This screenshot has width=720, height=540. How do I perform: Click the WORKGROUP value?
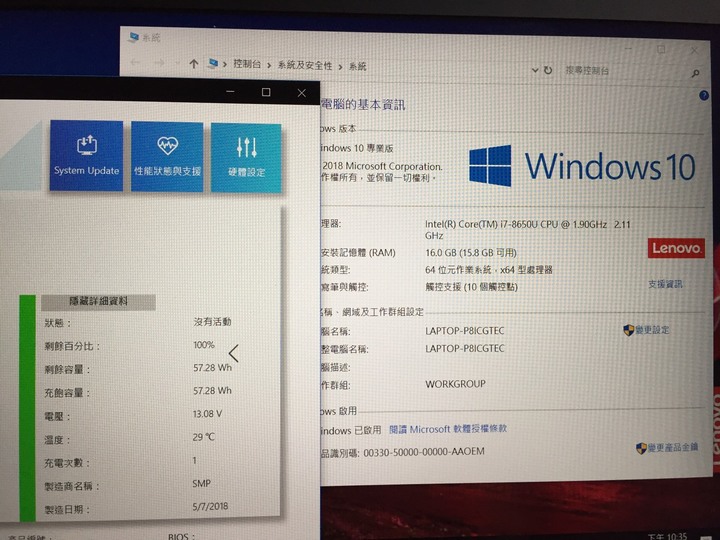(455, 384)
